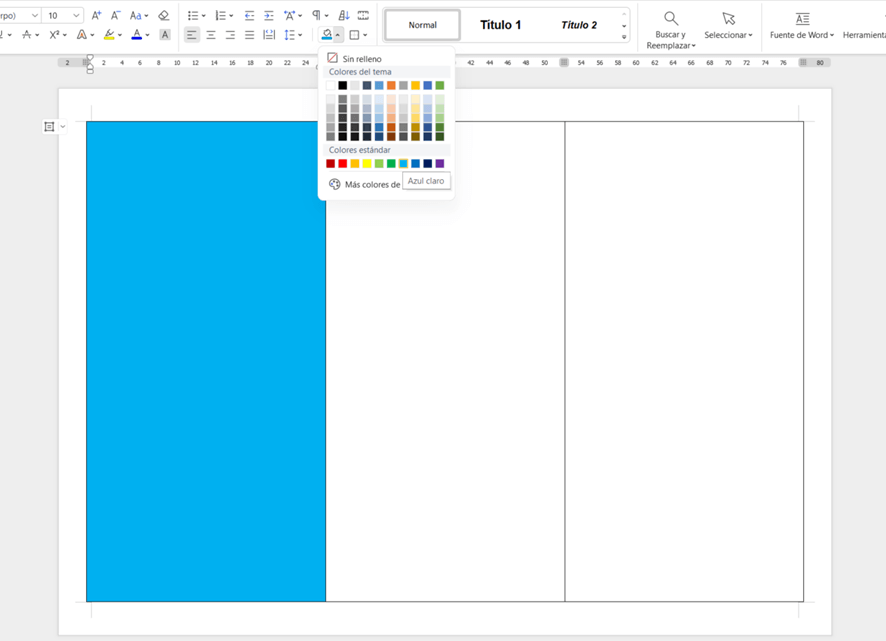Click the increase font size icon
The image size is (886, 641).
click(97, 15)
